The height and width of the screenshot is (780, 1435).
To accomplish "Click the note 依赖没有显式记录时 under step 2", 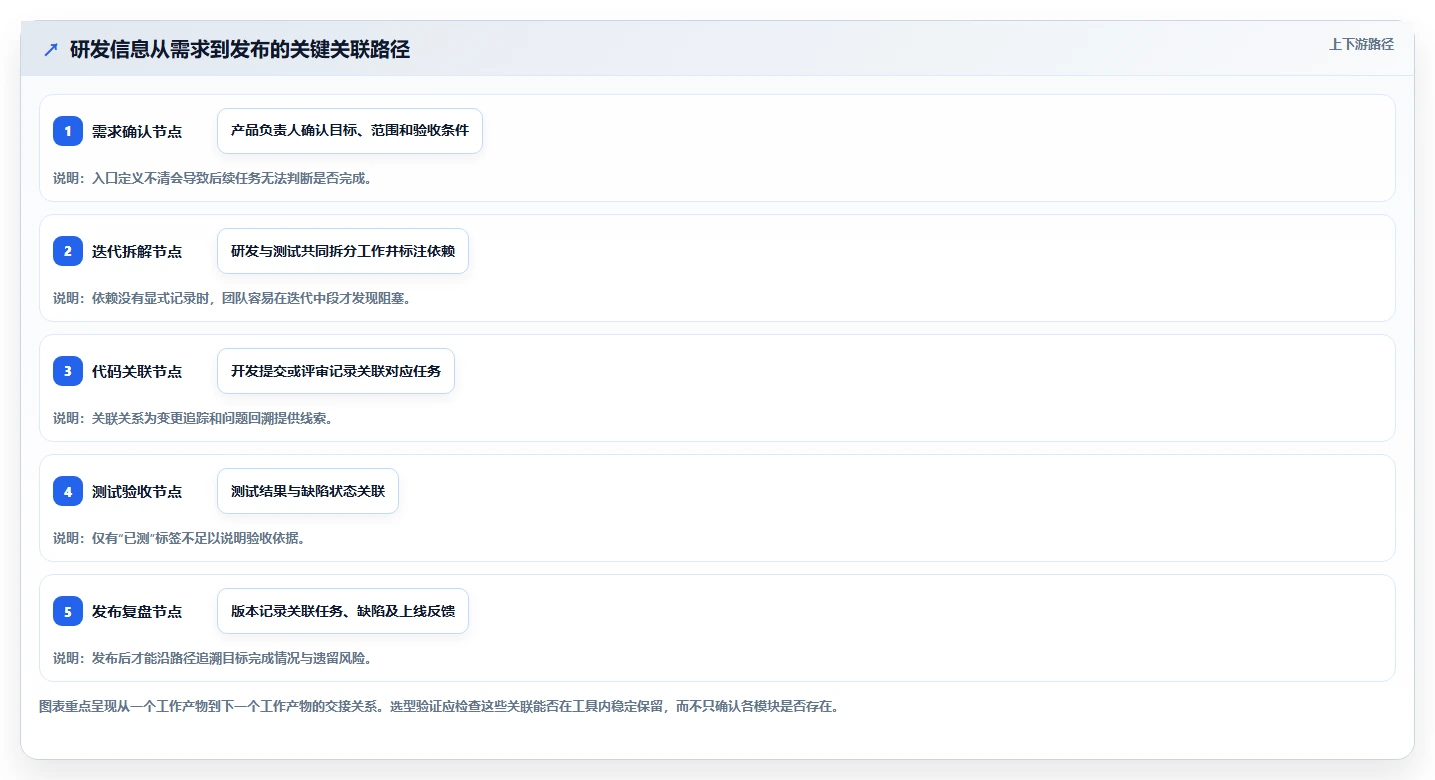I will coord(232,298).
